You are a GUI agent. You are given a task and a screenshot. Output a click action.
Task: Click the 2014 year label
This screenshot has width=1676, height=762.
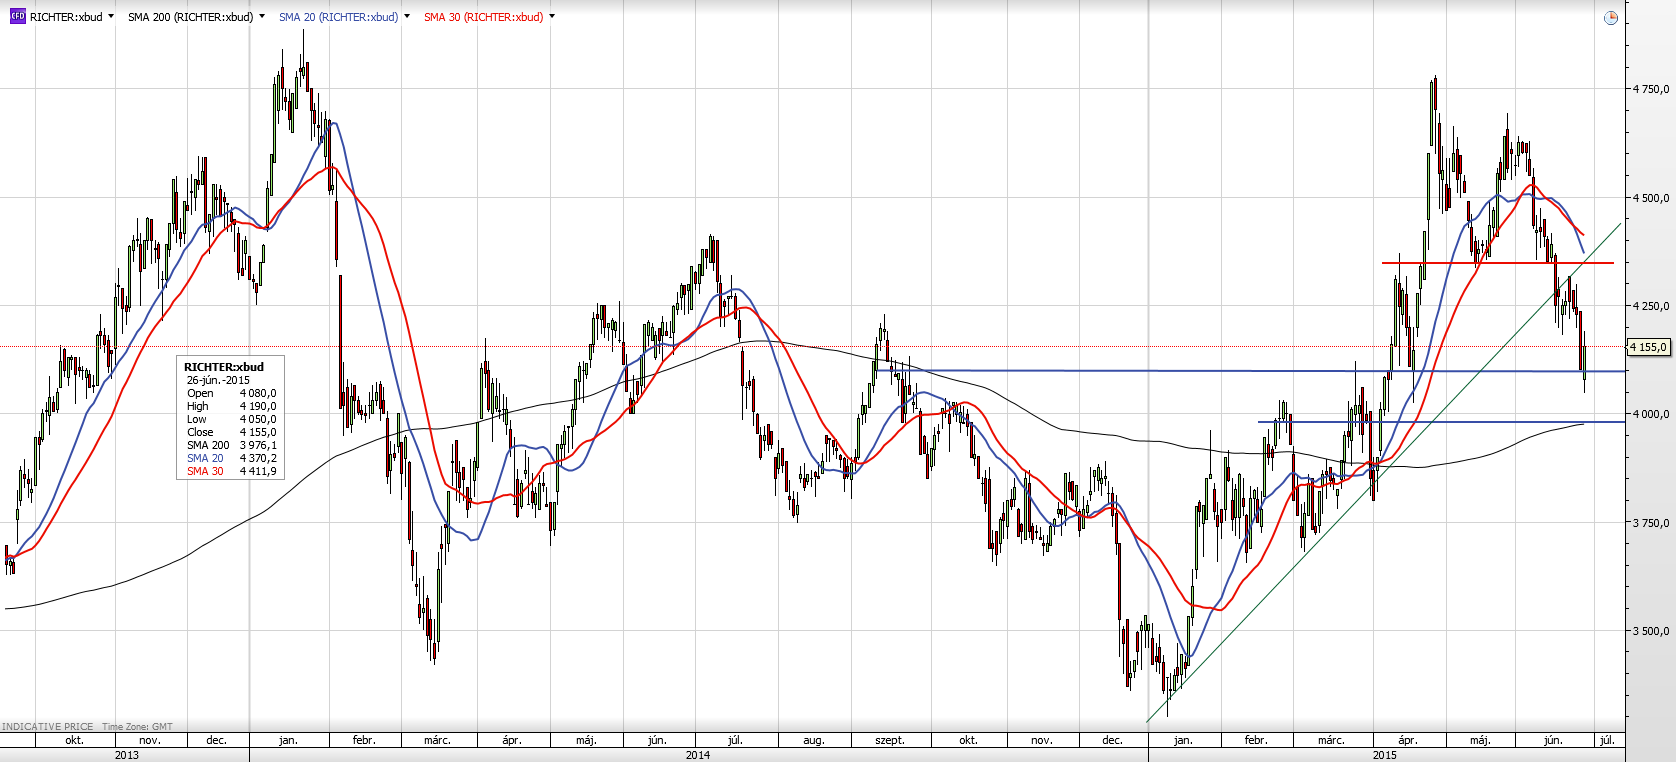tap(698, 755)
